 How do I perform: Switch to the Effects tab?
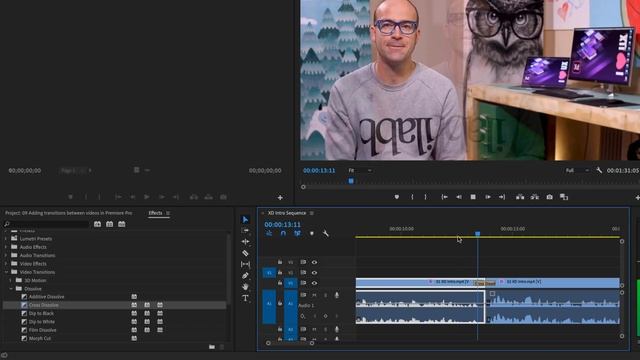pyautogui.click(x=156, y=213)
